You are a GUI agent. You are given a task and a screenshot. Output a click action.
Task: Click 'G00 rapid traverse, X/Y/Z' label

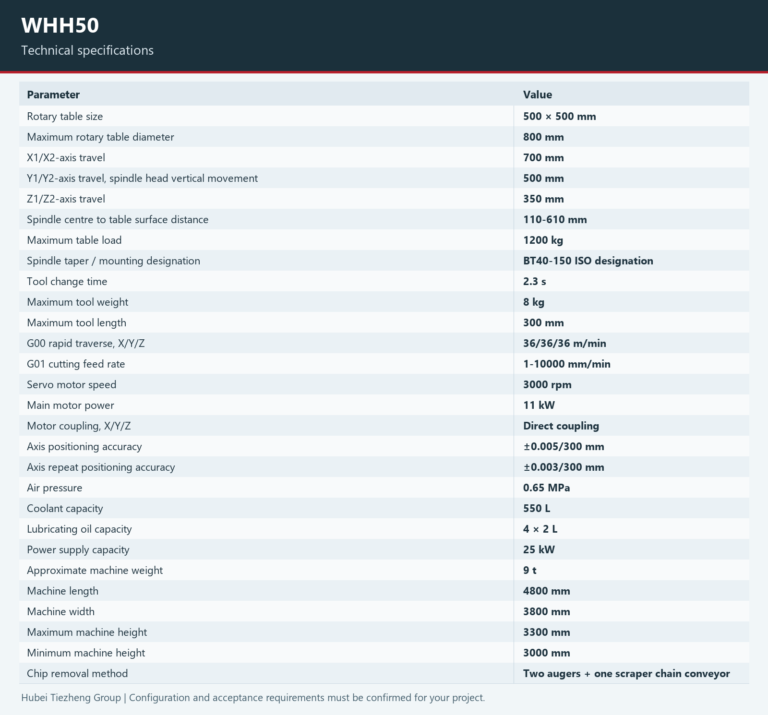(86, 343)
